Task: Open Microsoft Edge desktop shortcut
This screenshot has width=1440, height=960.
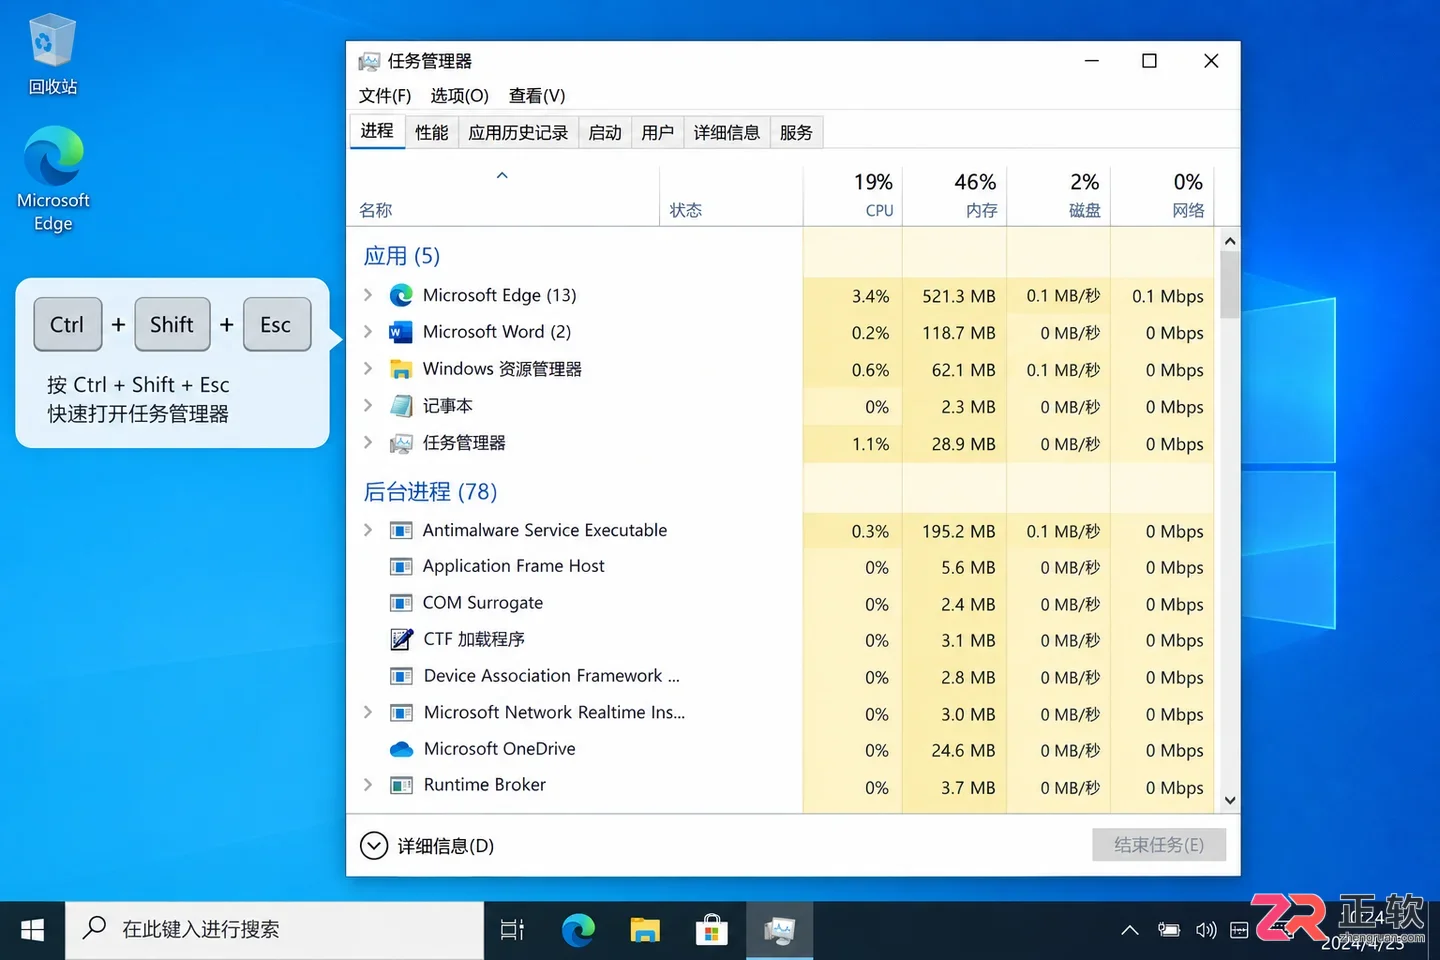Action: pos(53,179)
